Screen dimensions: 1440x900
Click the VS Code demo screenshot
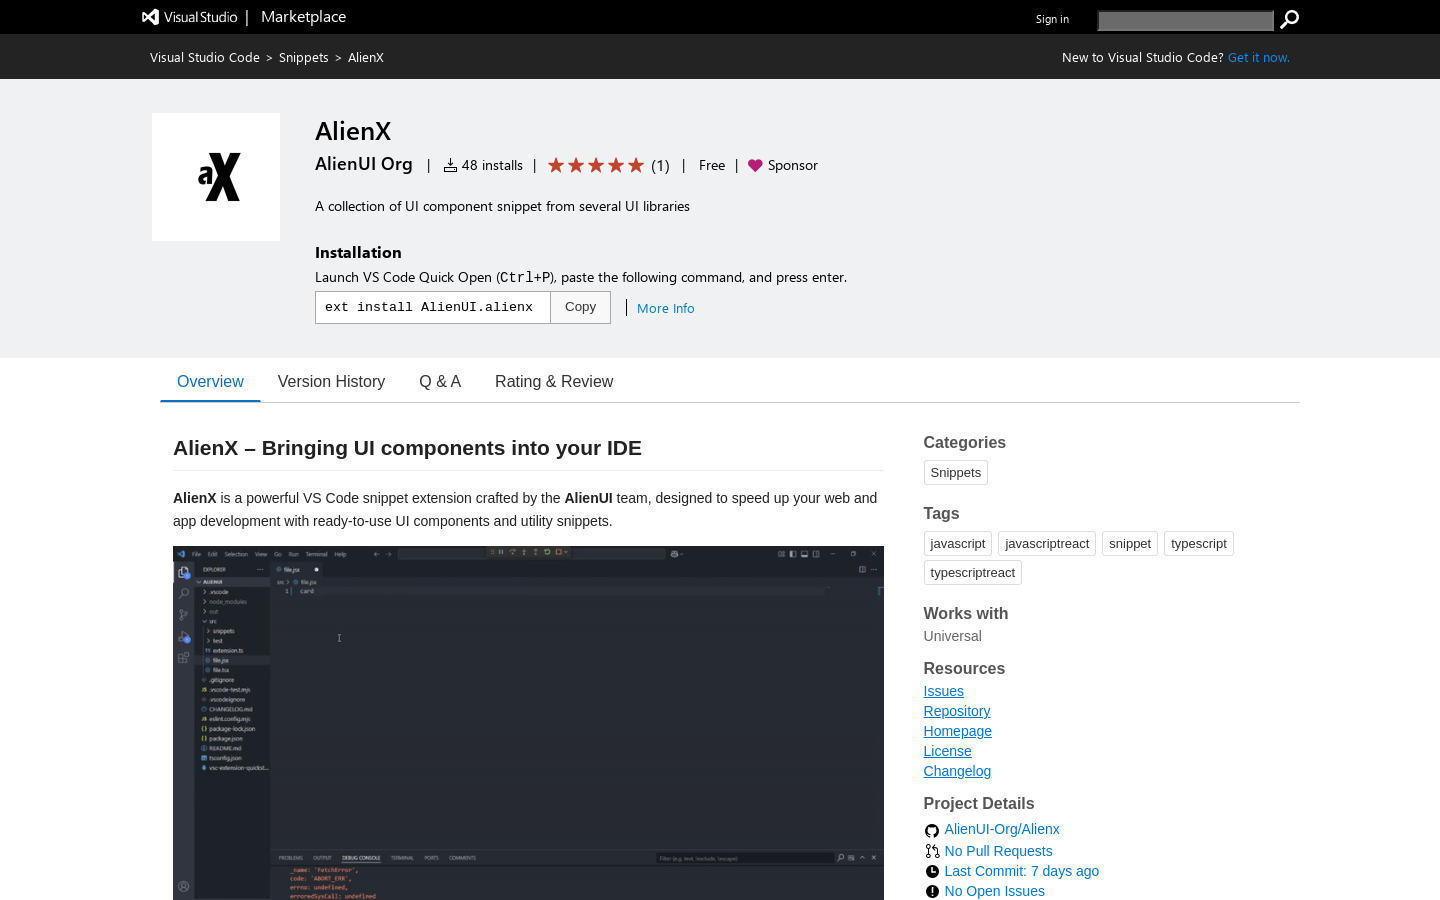coord(528,723)
